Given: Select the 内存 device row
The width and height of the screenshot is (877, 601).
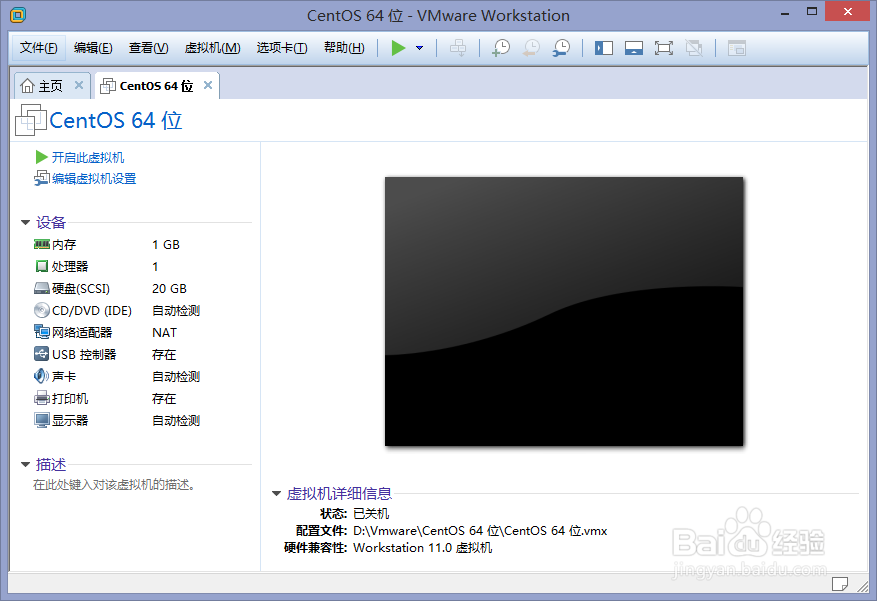Looking at the screenshot, I should 117,245.
